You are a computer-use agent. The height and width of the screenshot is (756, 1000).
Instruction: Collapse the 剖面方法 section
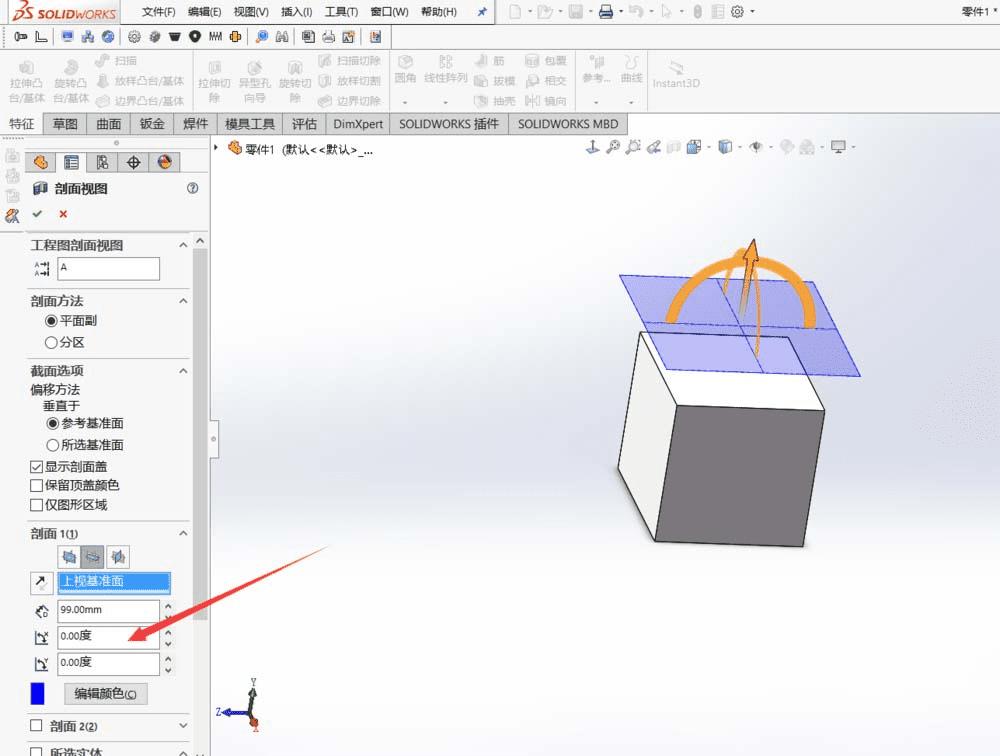[183, 301]
